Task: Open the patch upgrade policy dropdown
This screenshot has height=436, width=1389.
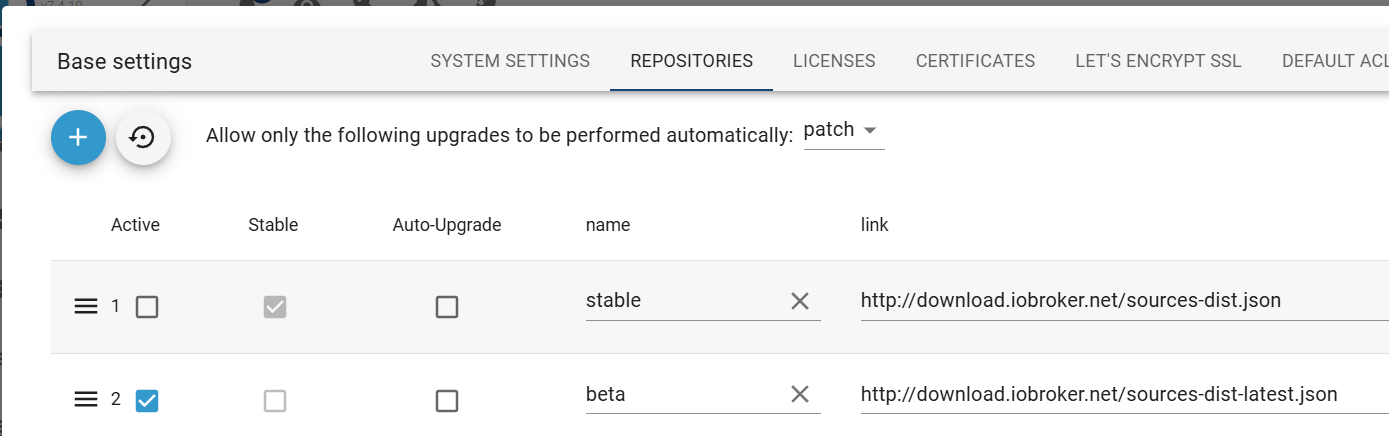Action: click(844, 131)
